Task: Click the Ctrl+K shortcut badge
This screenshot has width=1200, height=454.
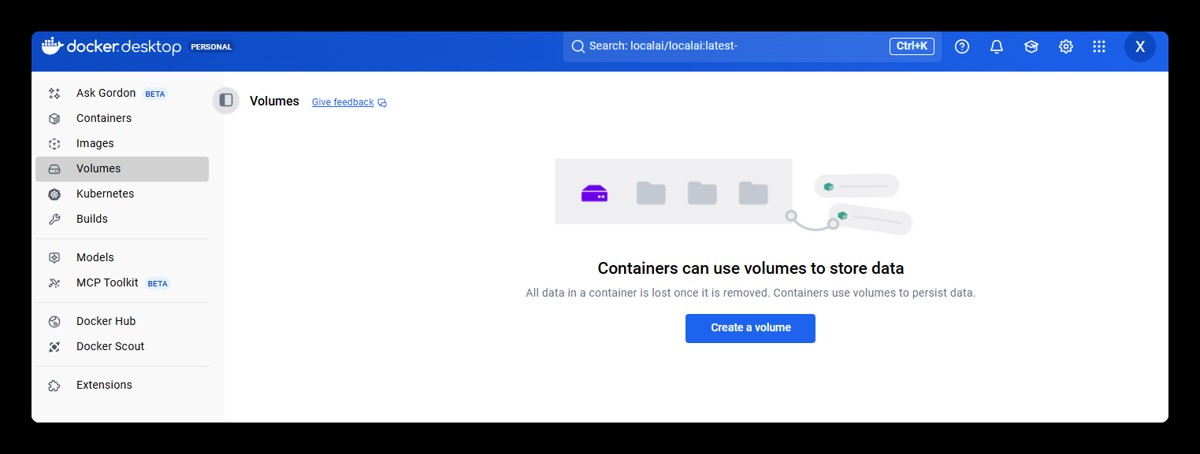Action: click(911, 46)
